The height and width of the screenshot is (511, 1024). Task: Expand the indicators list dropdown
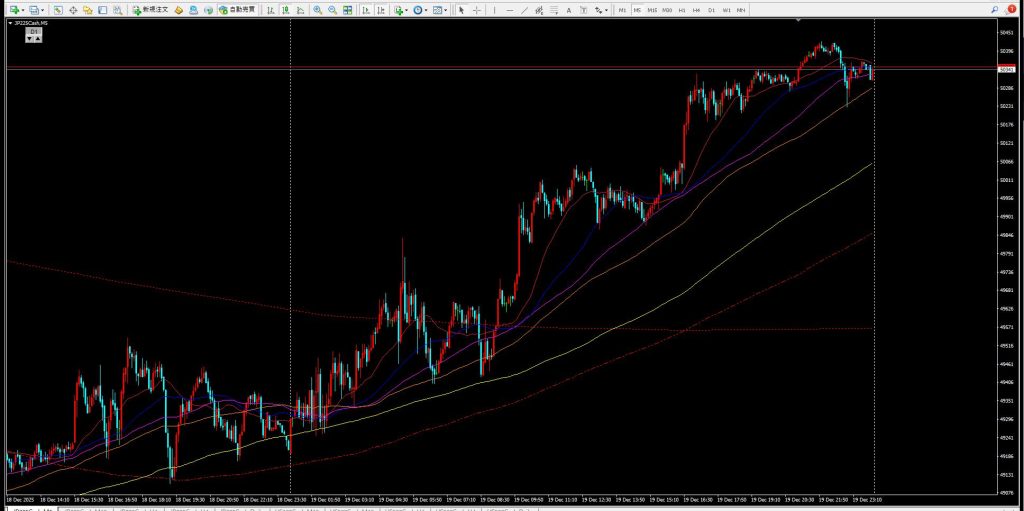point(408,10)
